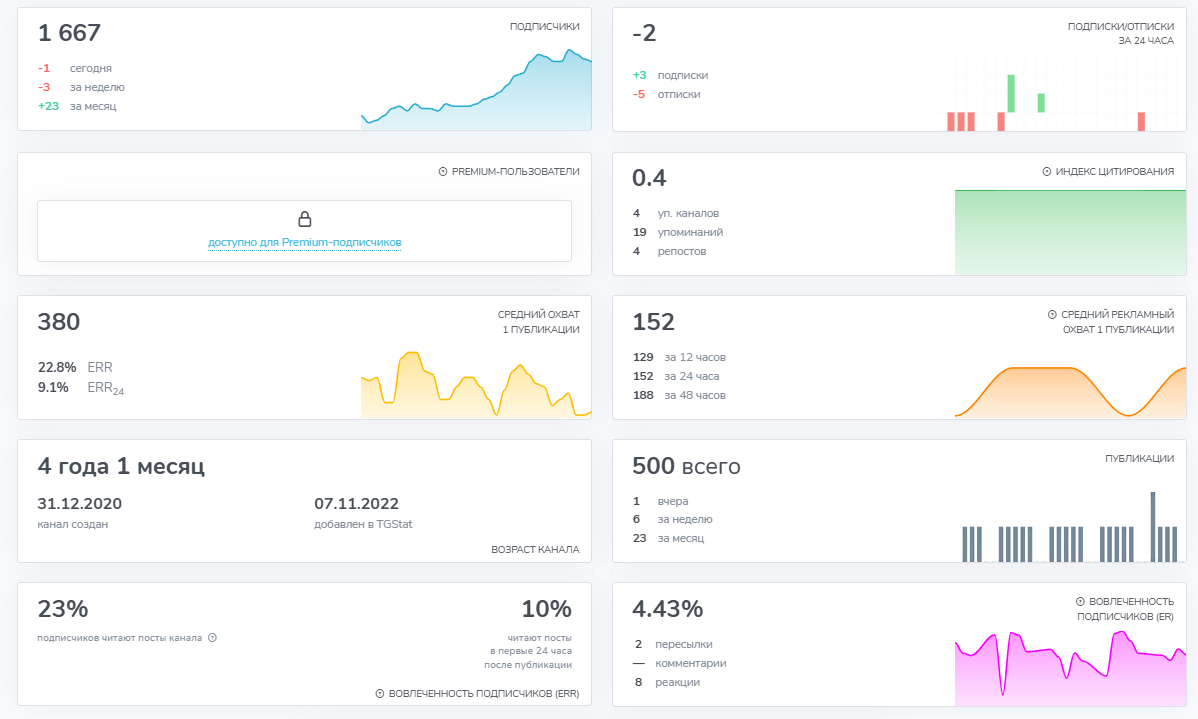Select the '4 уп. каналов' row

click(675, 213)
